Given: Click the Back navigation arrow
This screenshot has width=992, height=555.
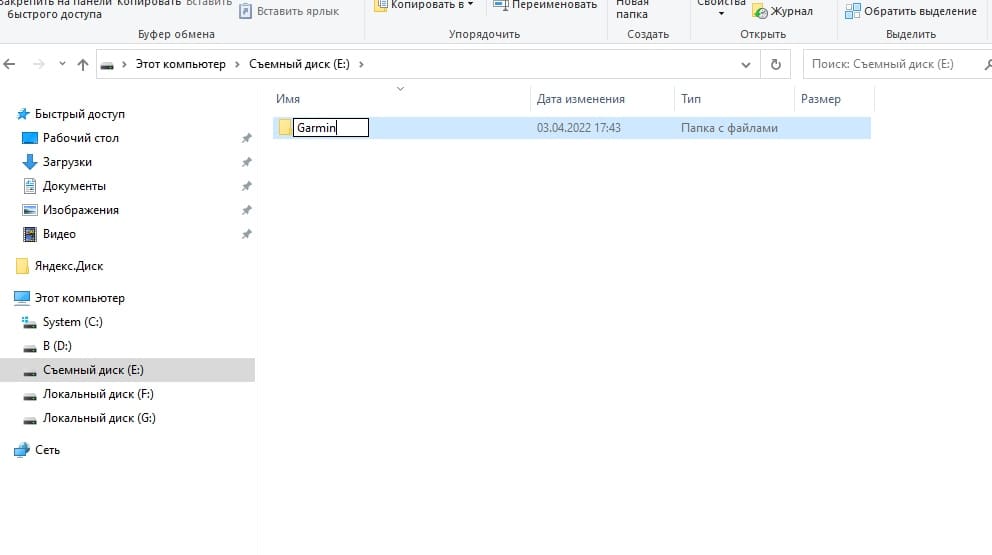Looking at the screenshot, I should (x=10, y=64).
